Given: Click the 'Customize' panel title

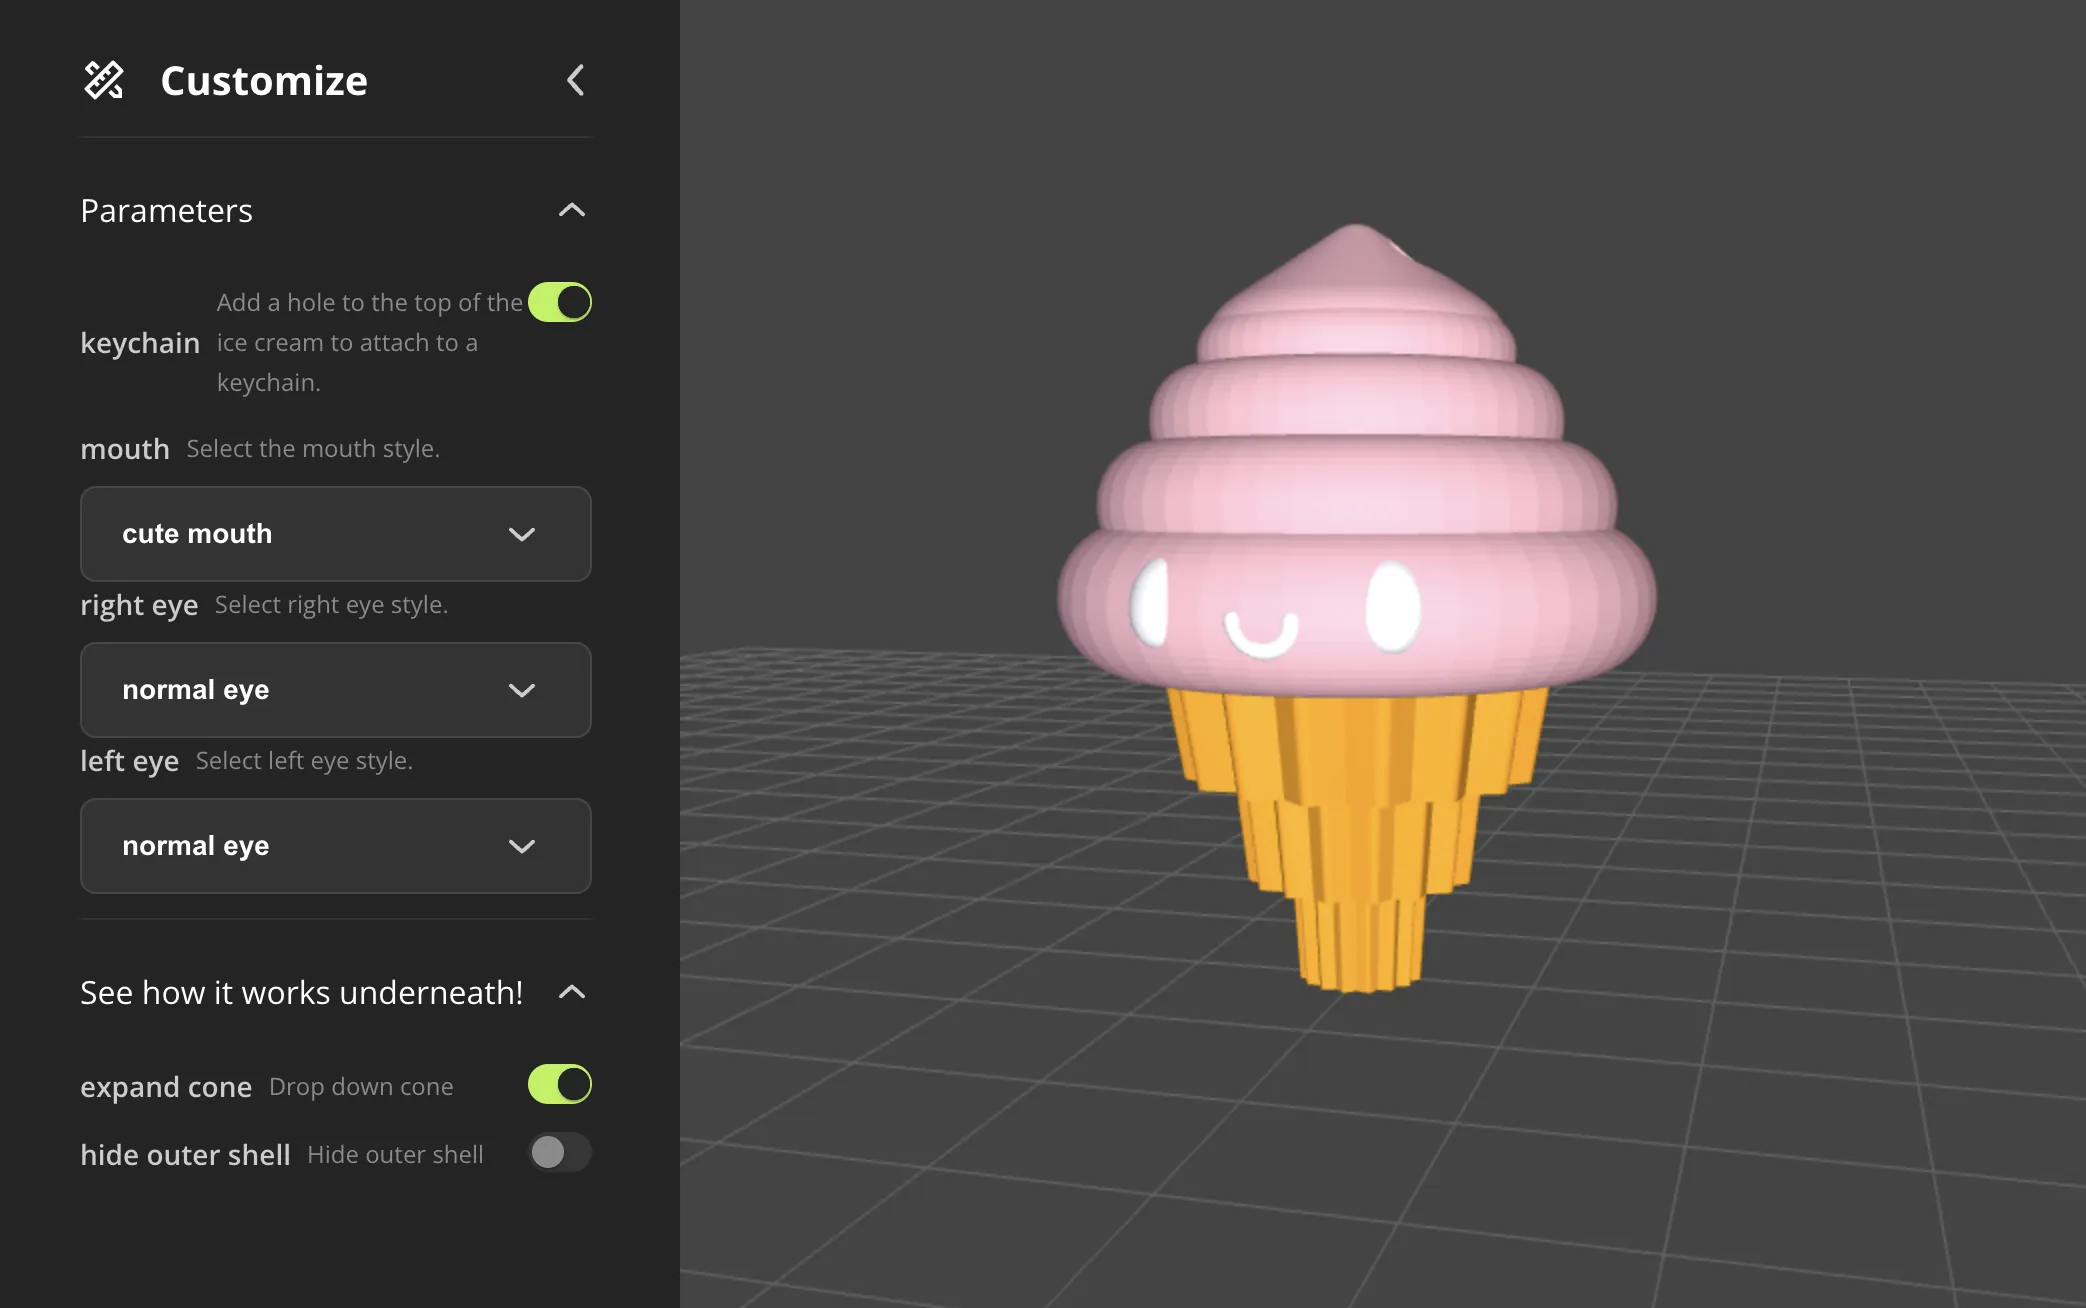Looking at the screenshot, I should click(x=264, y=80).
